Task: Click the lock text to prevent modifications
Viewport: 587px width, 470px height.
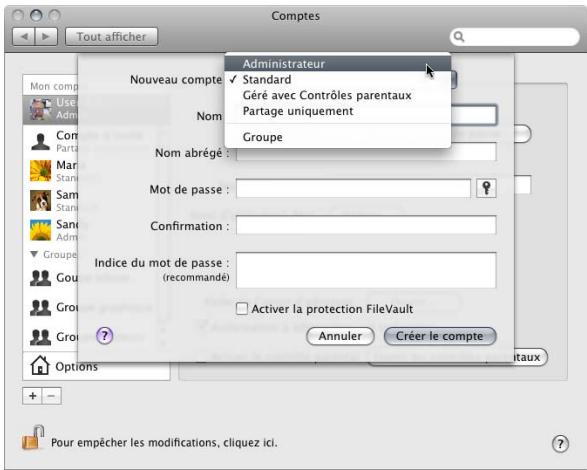Action: point(164,443)
